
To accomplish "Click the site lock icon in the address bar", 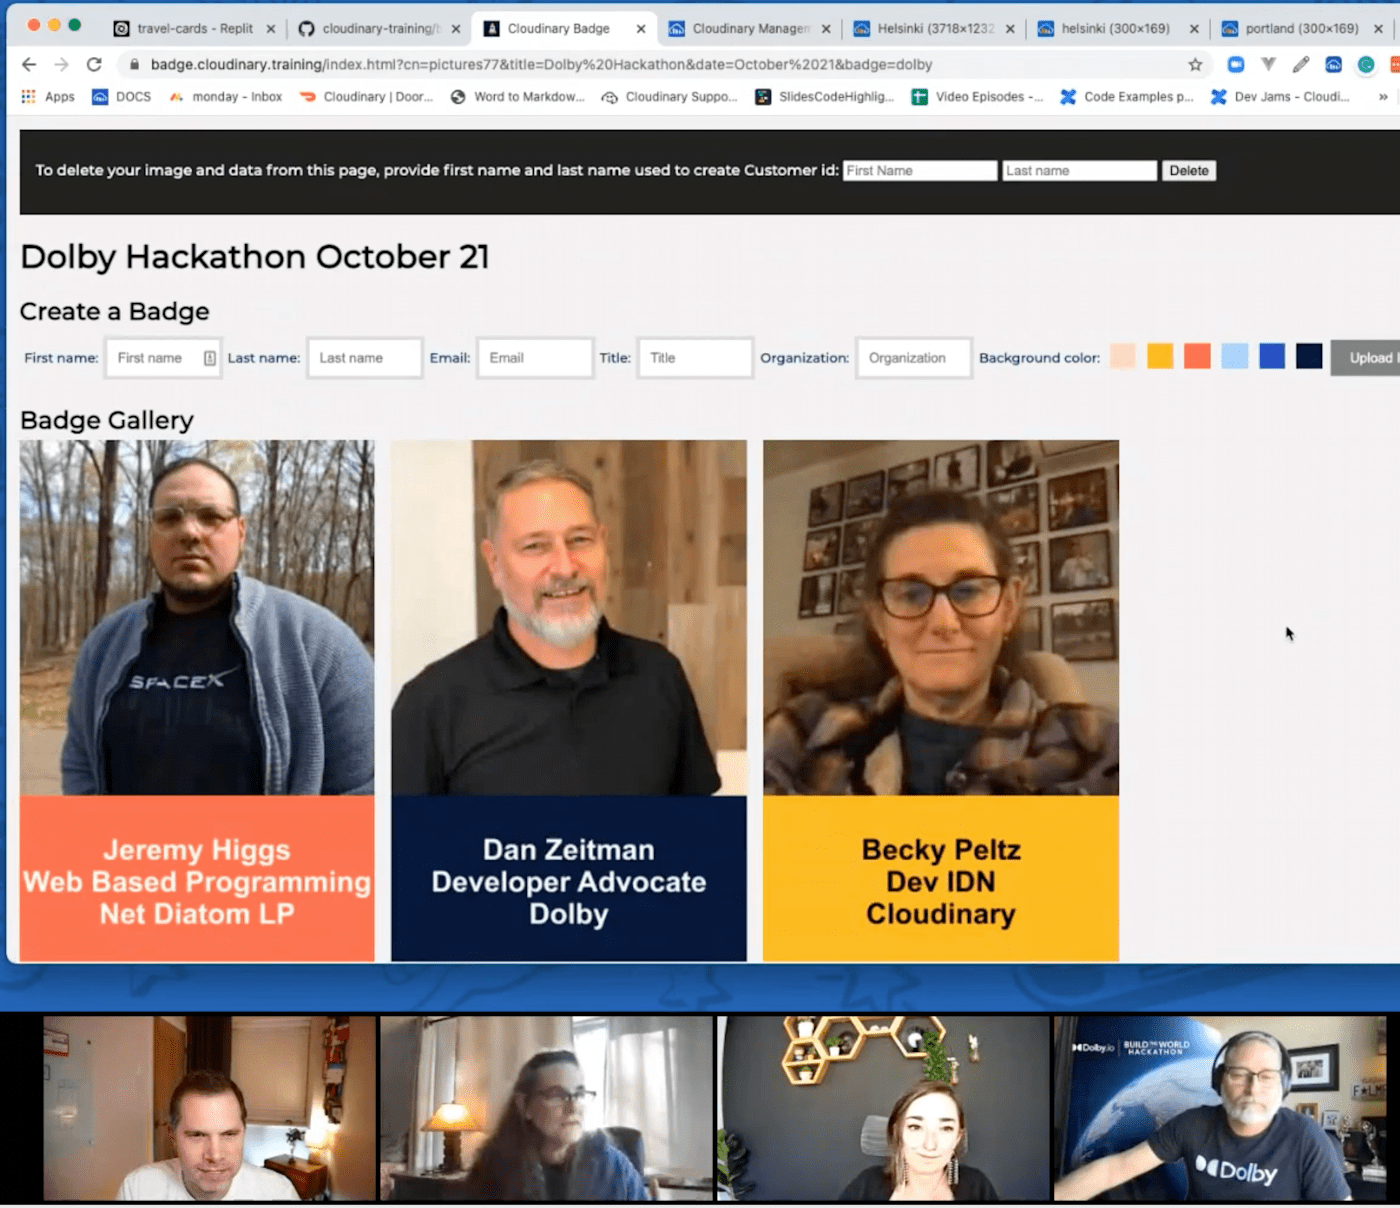I will [134, 64].
